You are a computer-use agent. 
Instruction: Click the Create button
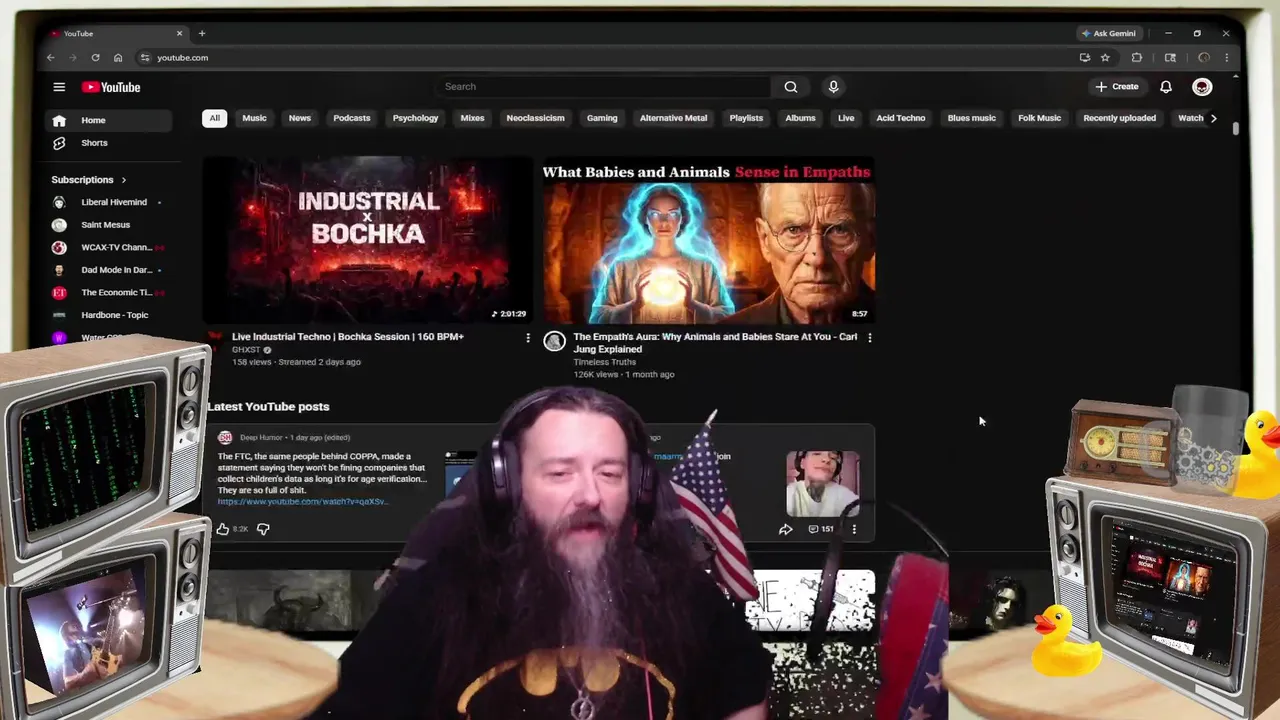pos(1117,87)
